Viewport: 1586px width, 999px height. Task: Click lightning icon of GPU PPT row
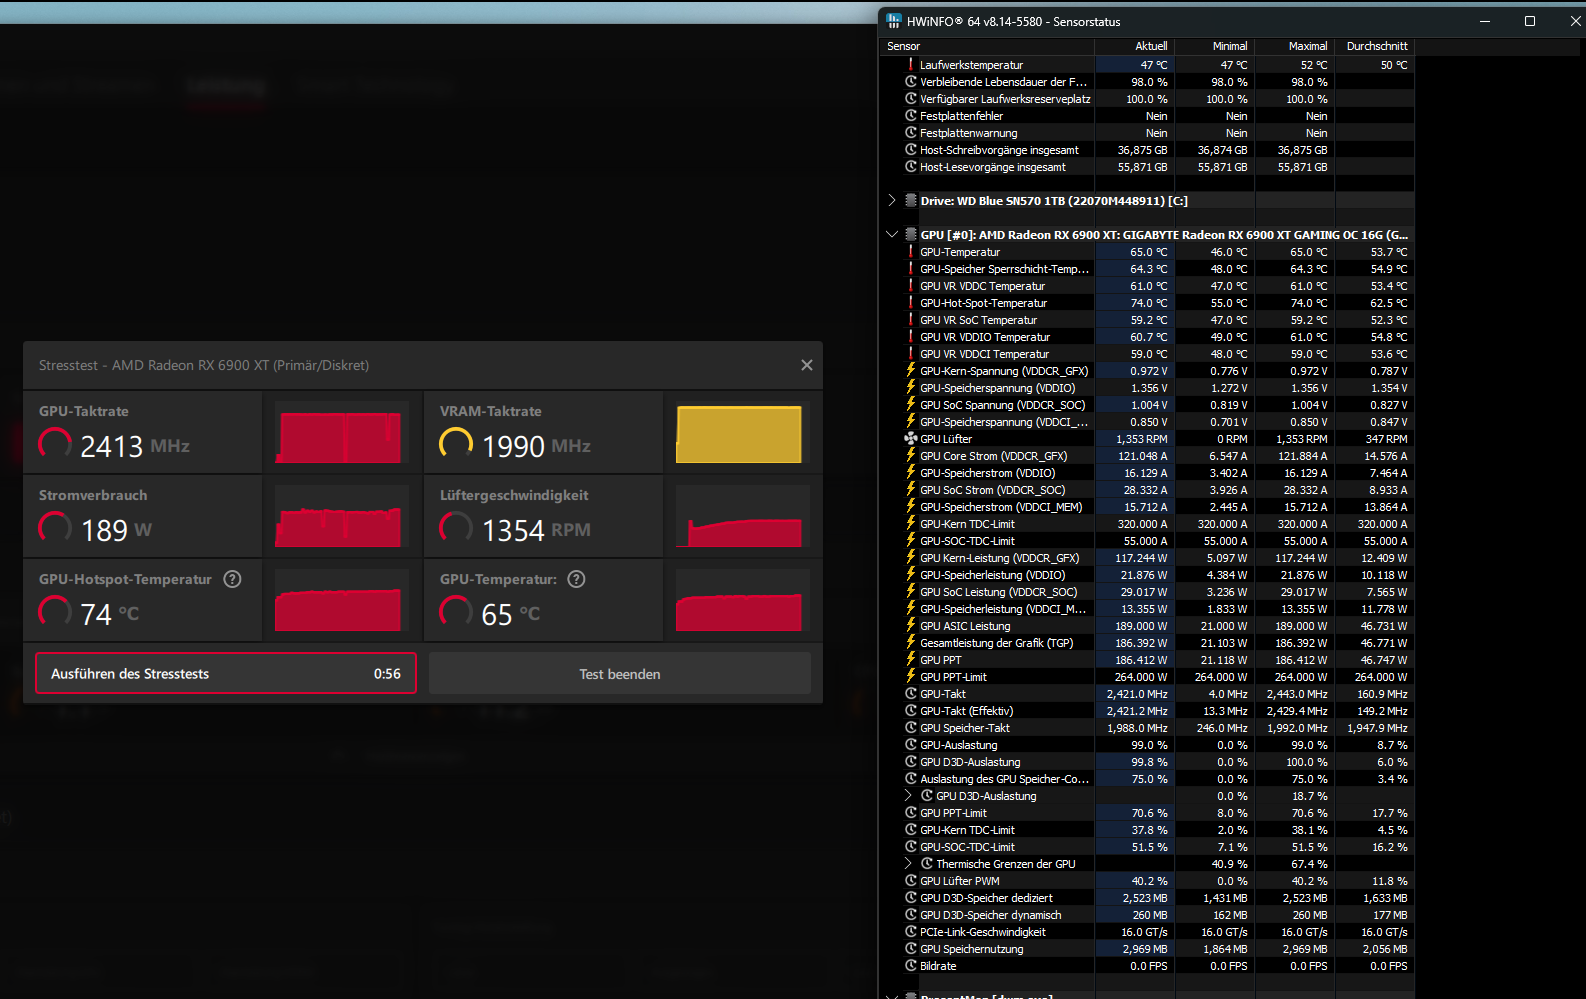[911, 659]
